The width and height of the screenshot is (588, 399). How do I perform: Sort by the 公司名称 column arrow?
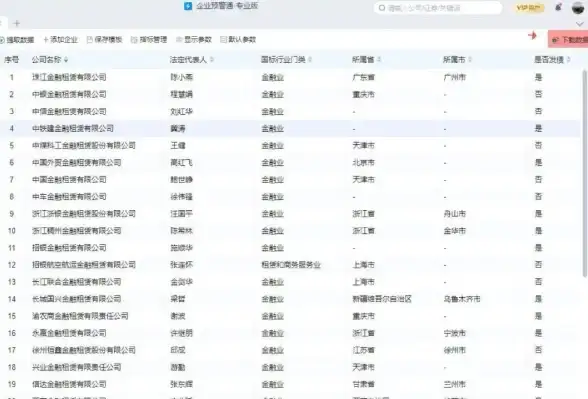pyautogui.click(x=66, y=60)
